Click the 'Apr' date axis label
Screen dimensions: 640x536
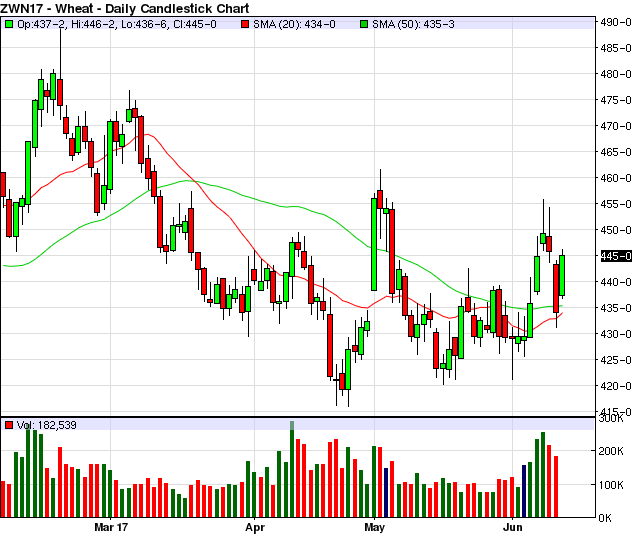[255, 527]
